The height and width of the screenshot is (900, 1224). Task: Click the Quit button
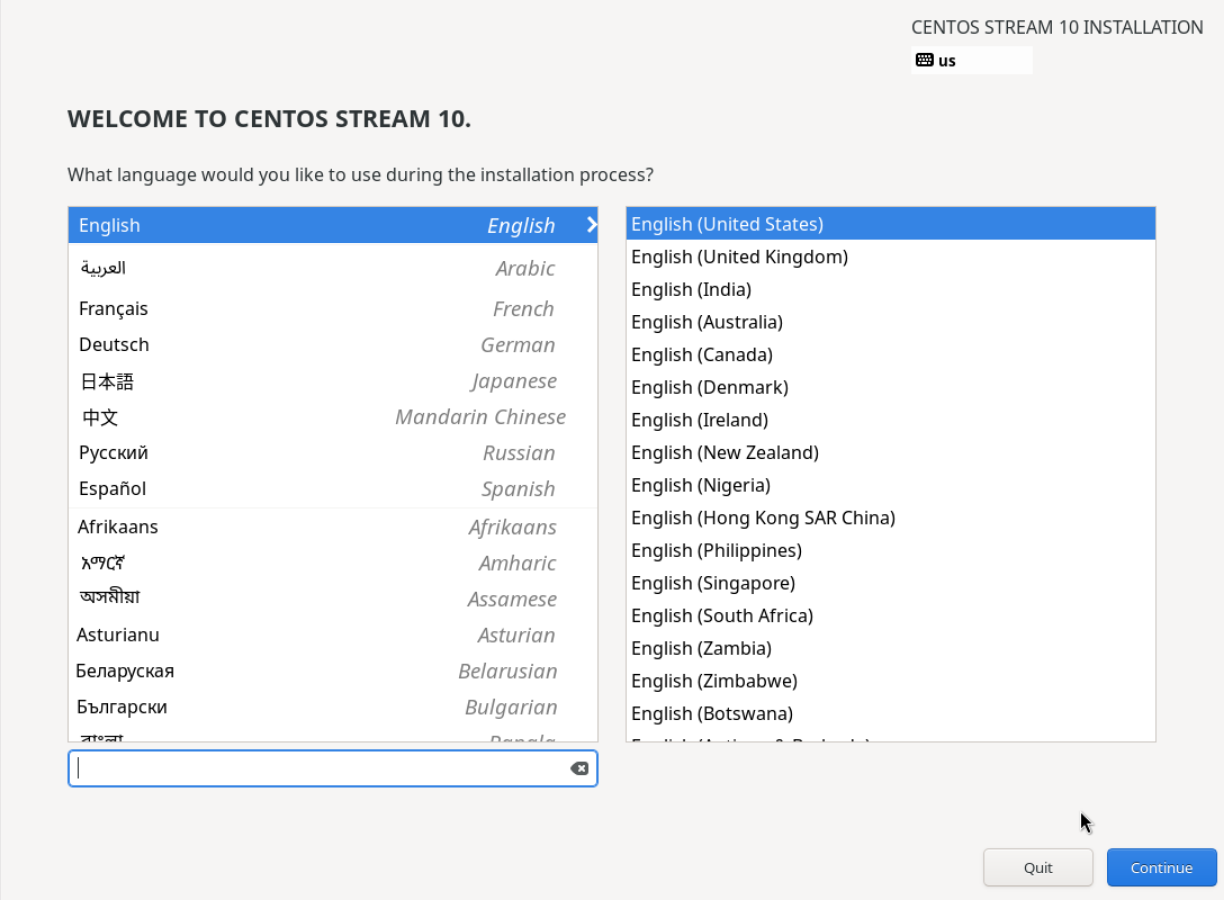[1038, 867]
